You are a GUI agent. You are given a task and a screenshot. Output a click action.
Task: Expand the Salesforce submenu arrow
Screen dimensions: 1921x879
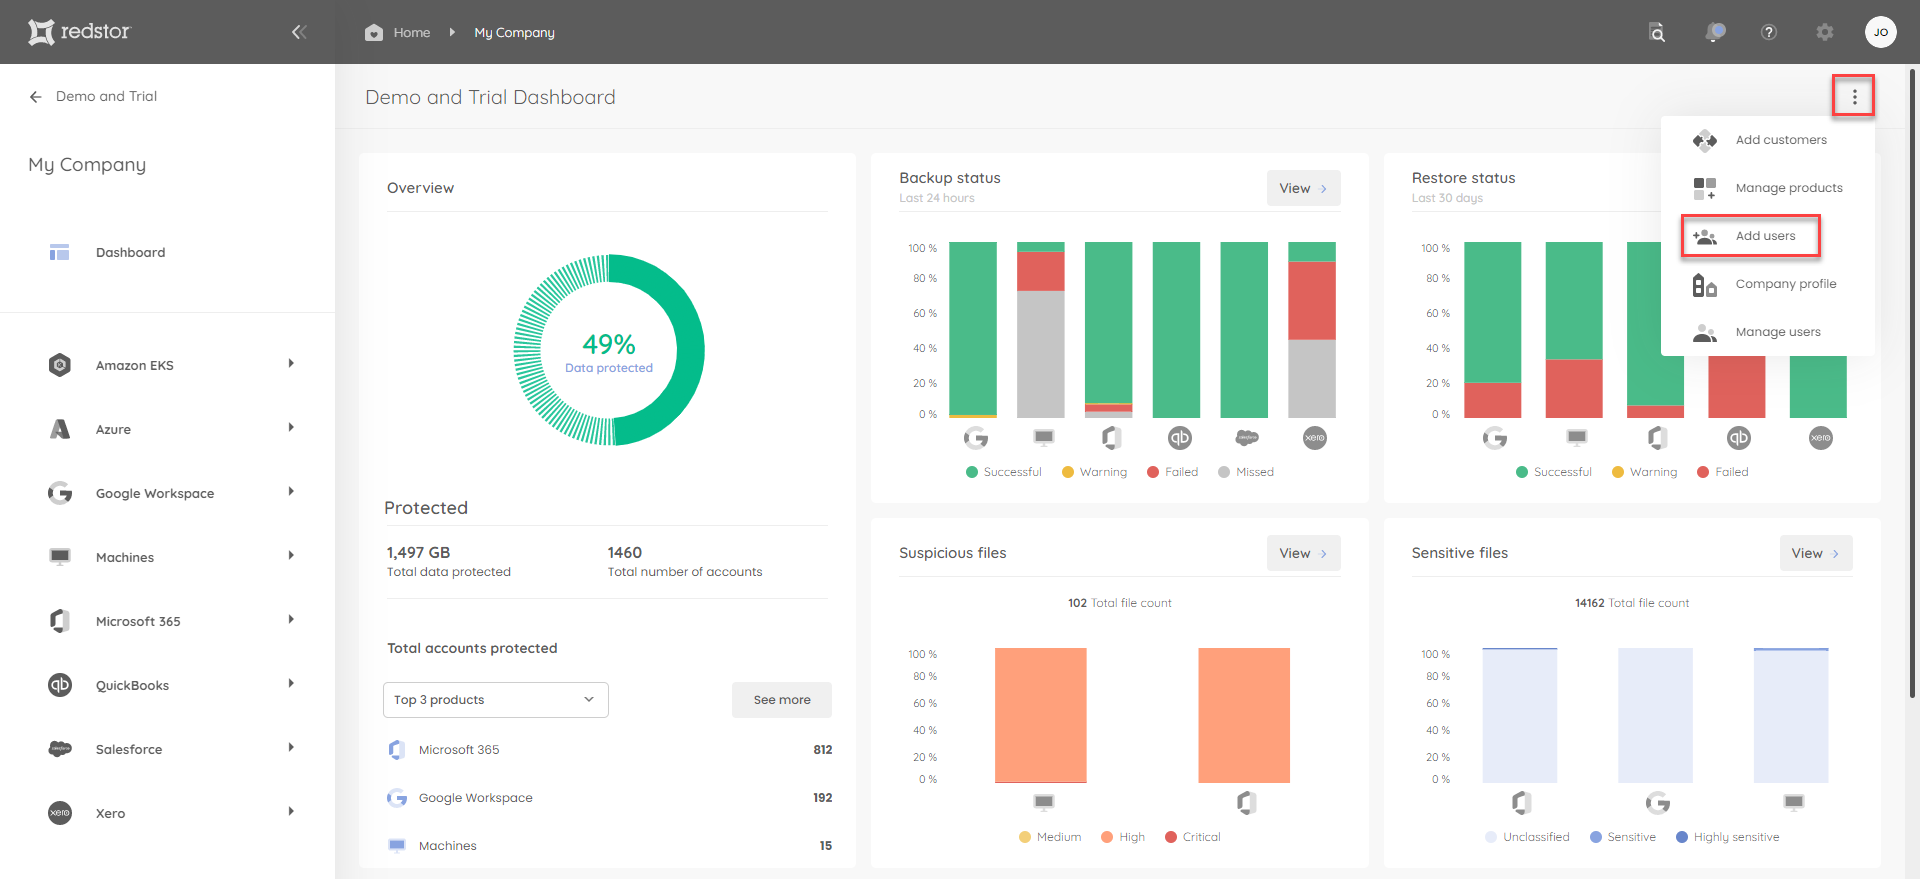pyautogui.click(x=291, y=748)
